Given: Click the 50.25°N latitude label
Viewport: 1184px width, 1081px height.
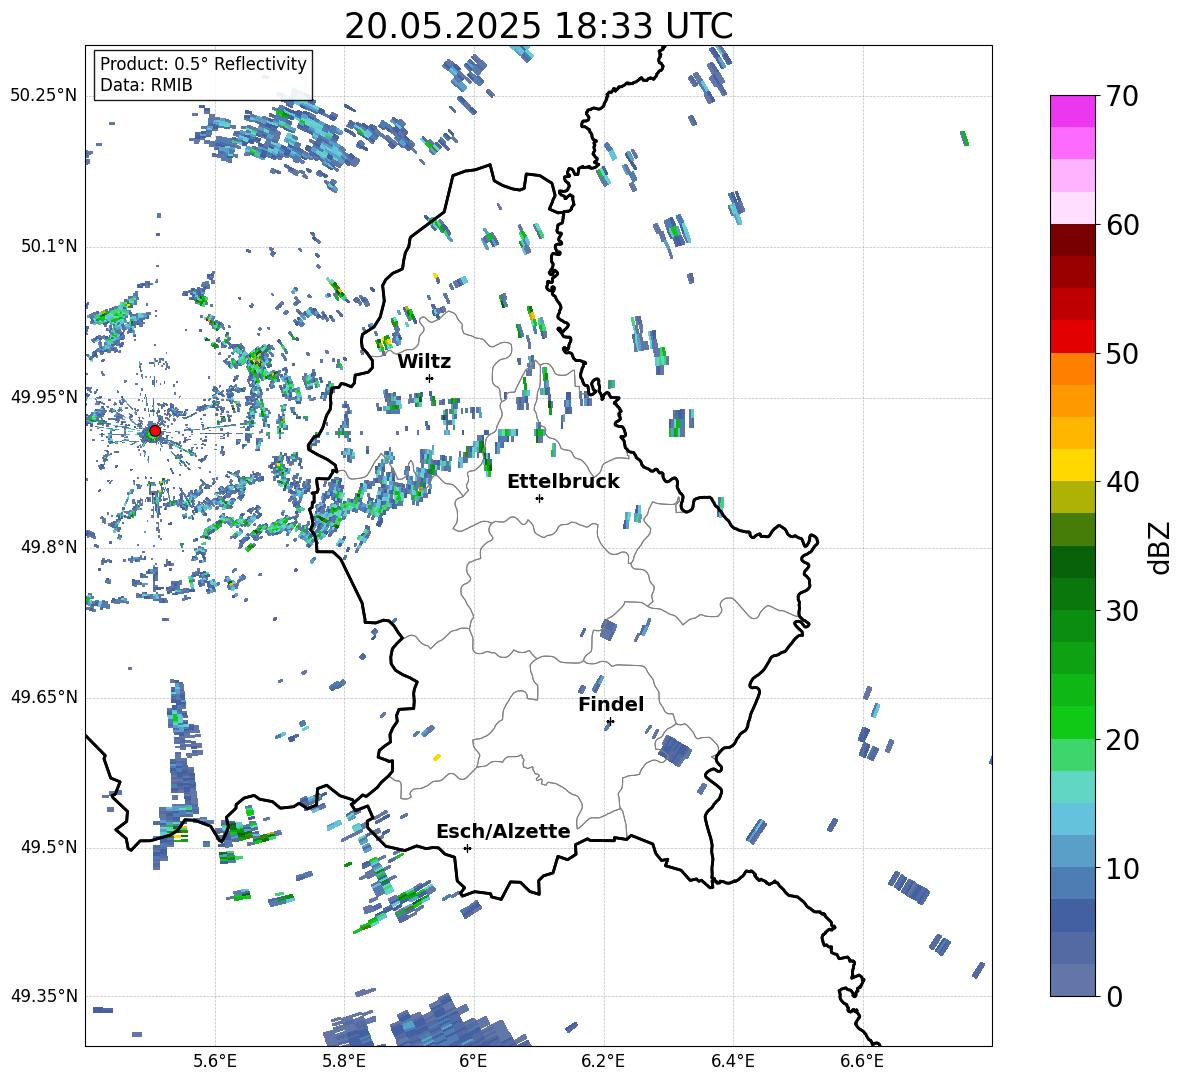Looking at the screenshot, I should (44, 96).
